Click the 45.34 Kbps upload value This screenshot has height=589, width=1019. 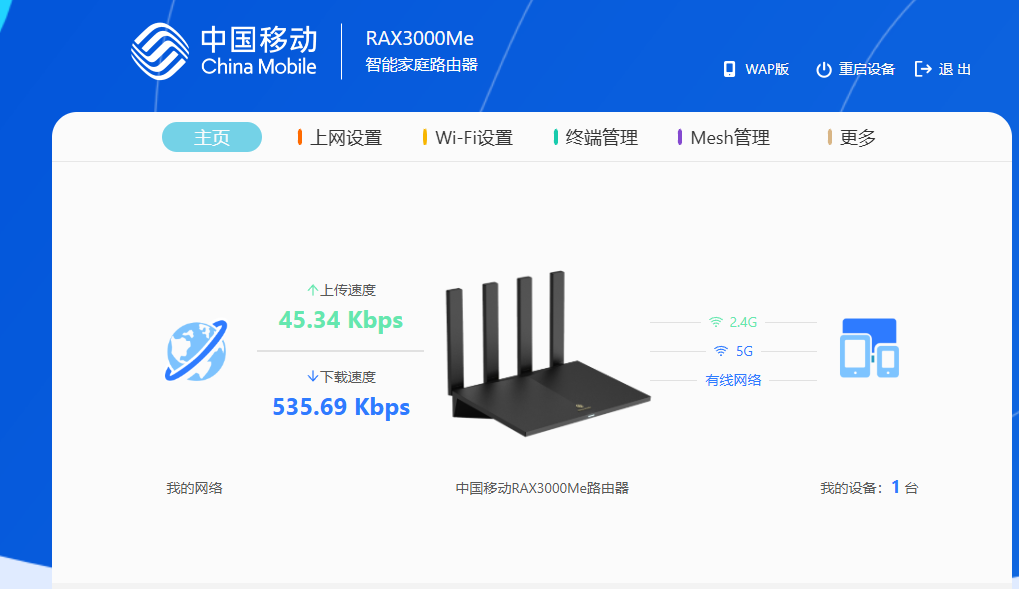point(341,320)
